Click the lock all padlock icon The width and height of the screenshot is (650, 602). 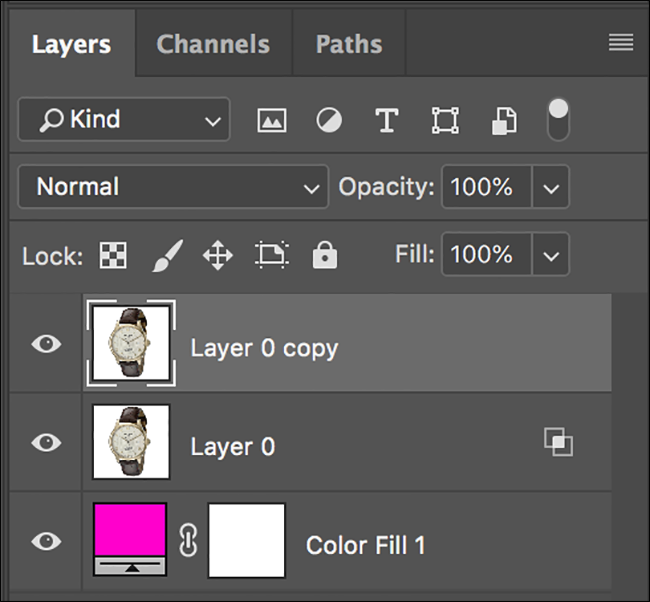tap(324, 256)
